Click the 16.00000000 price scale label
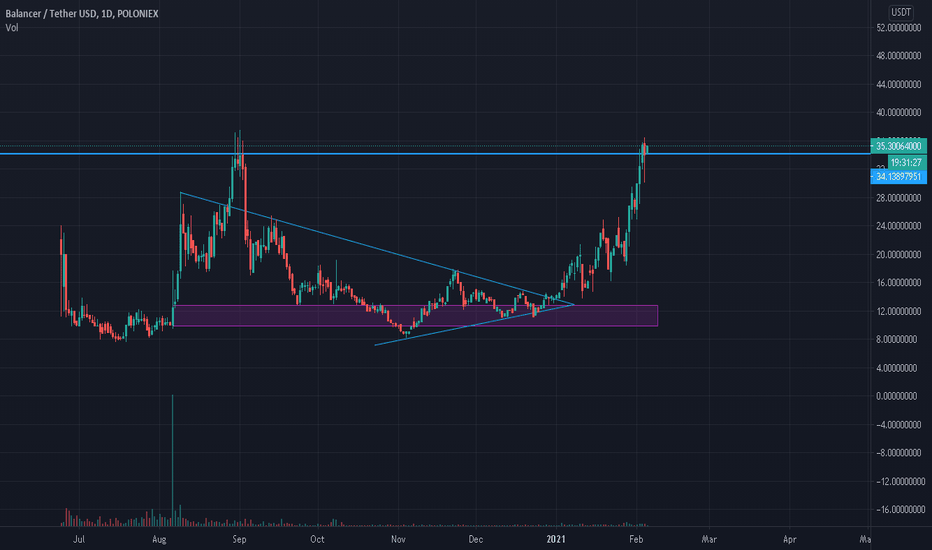This screenshot has height=550, width=932. click(898, 282)
